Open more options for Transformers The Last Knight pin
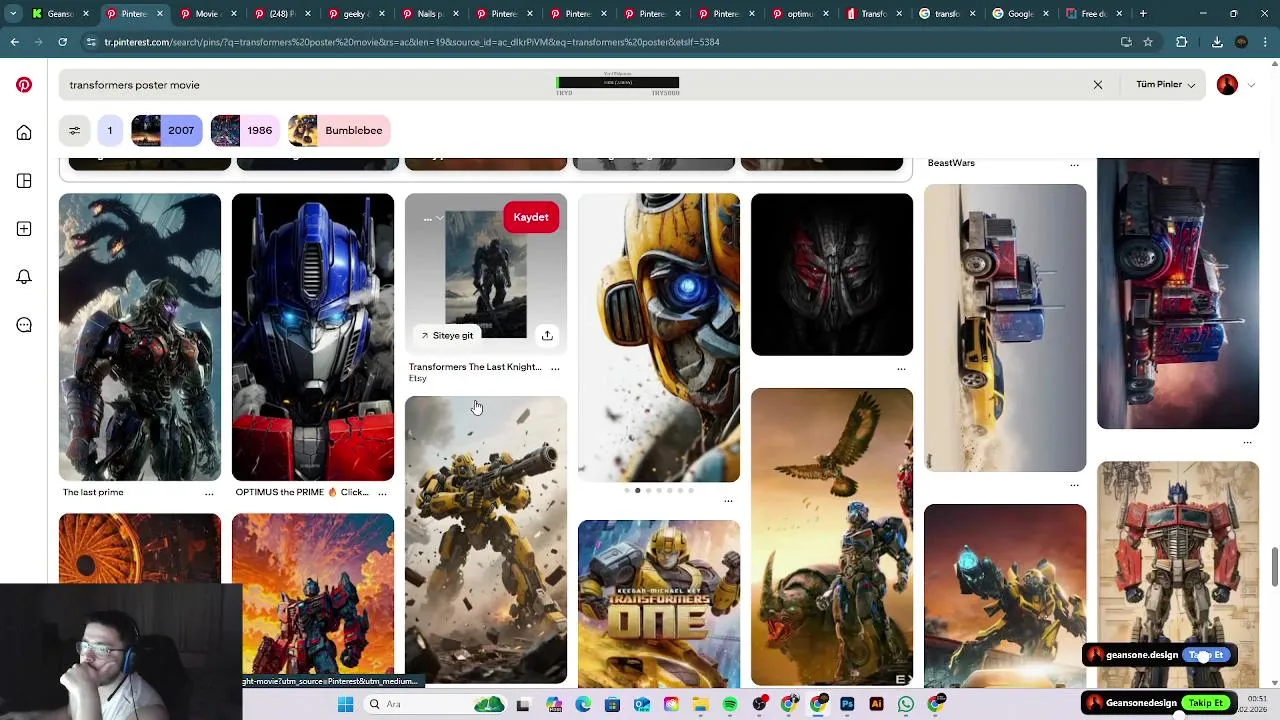 tap(555, 368)
